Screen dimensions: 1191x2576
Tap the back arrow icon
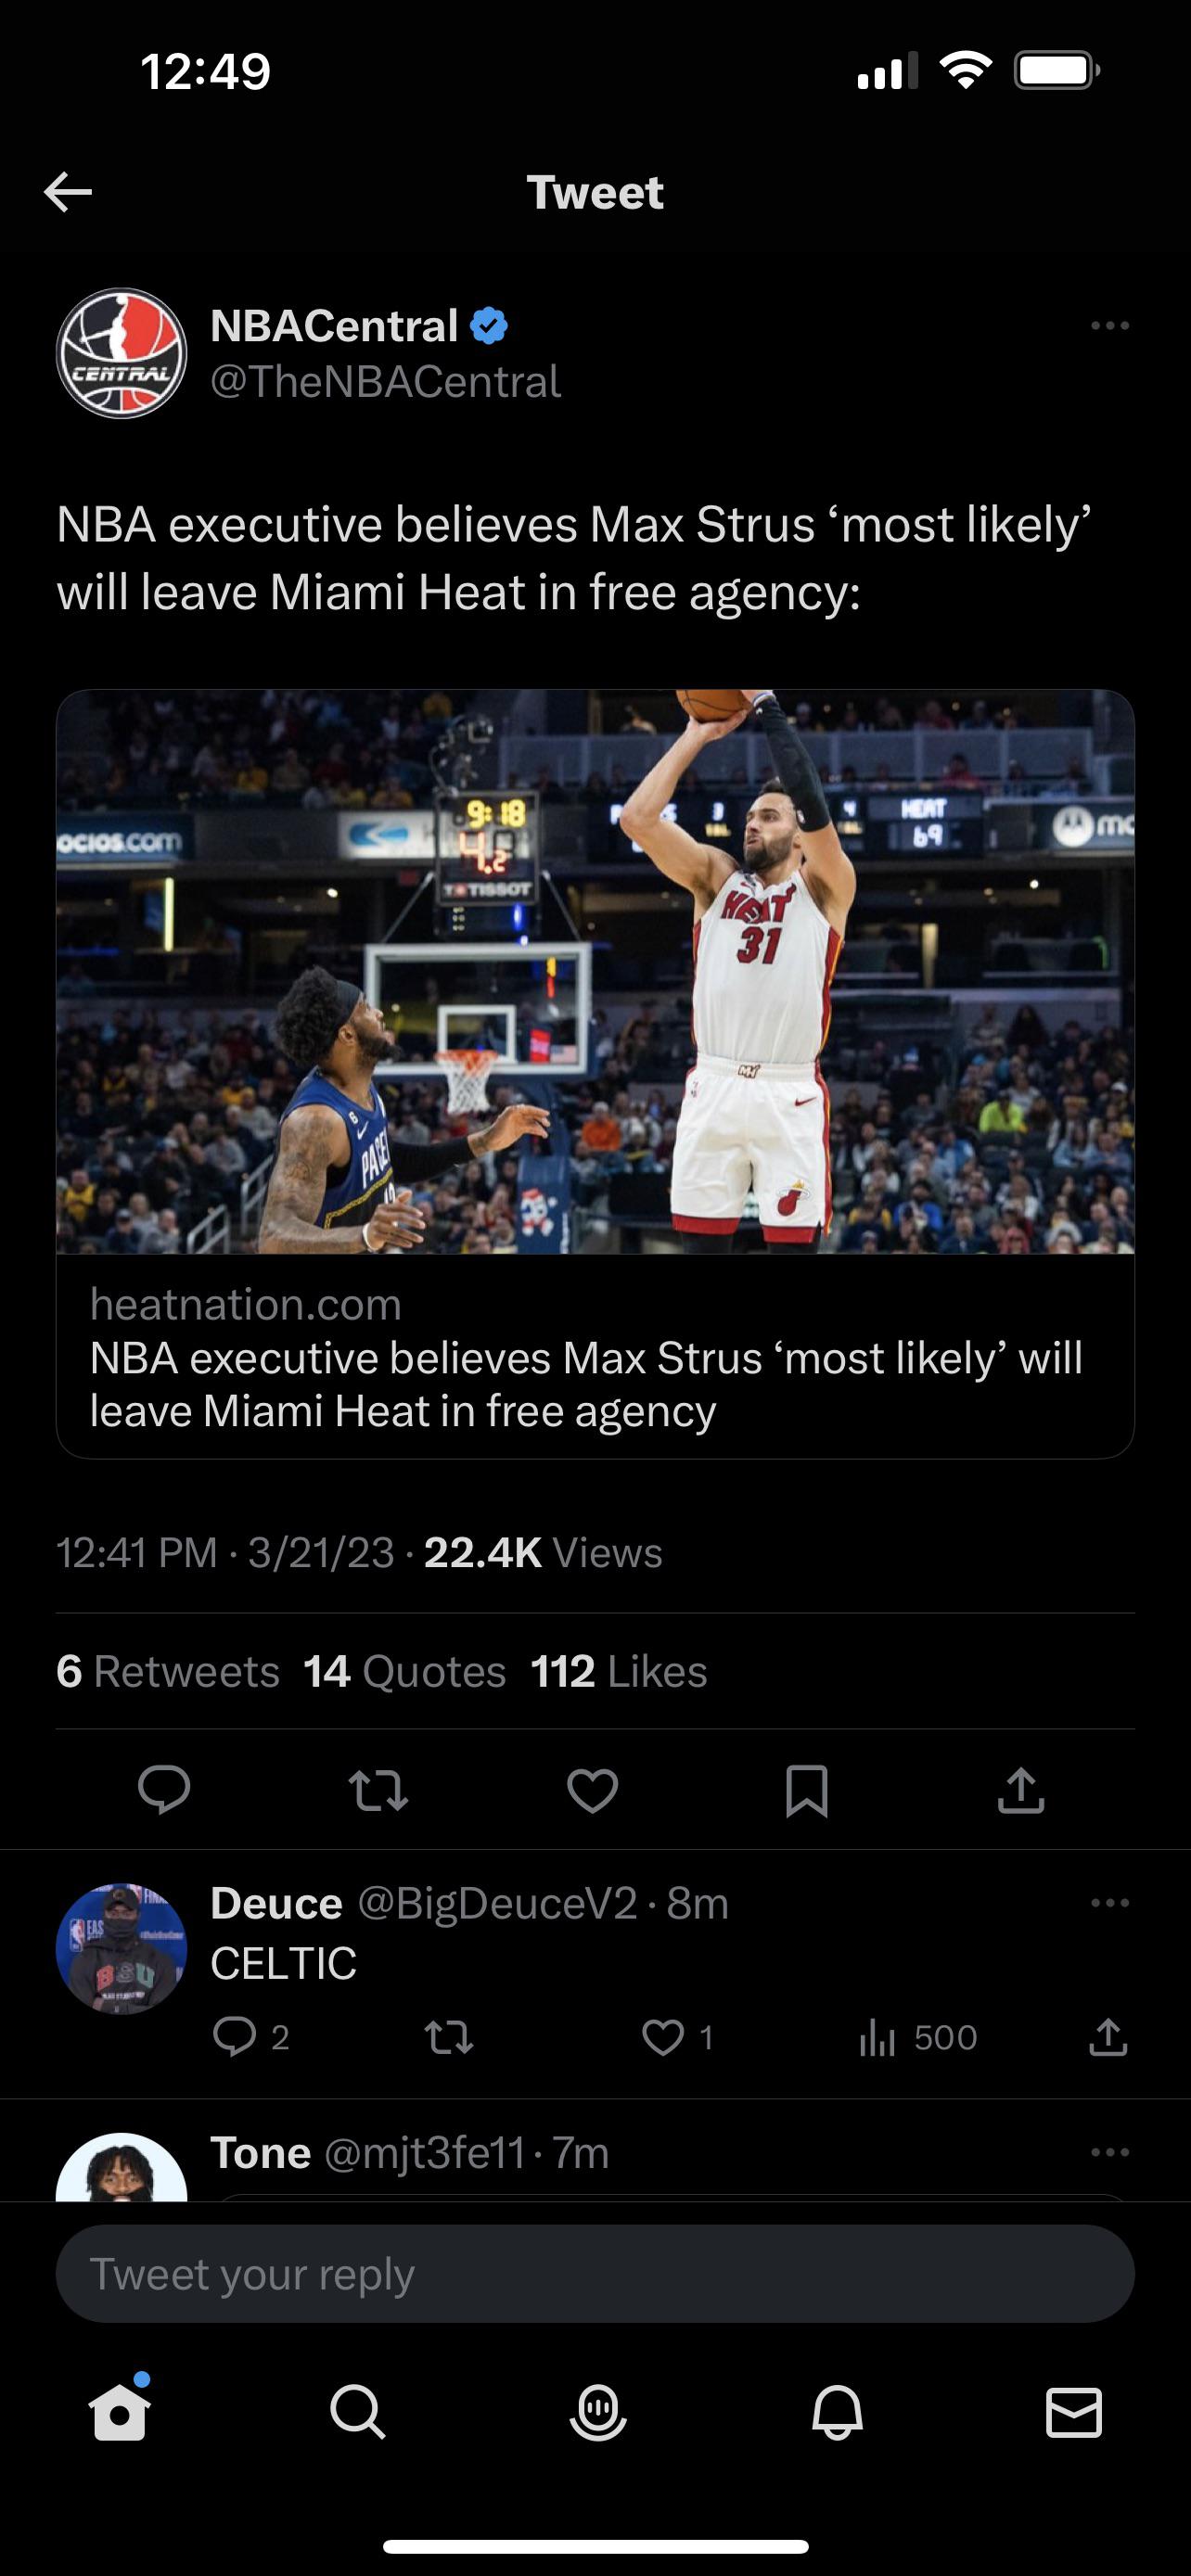(x=68, y=191)
